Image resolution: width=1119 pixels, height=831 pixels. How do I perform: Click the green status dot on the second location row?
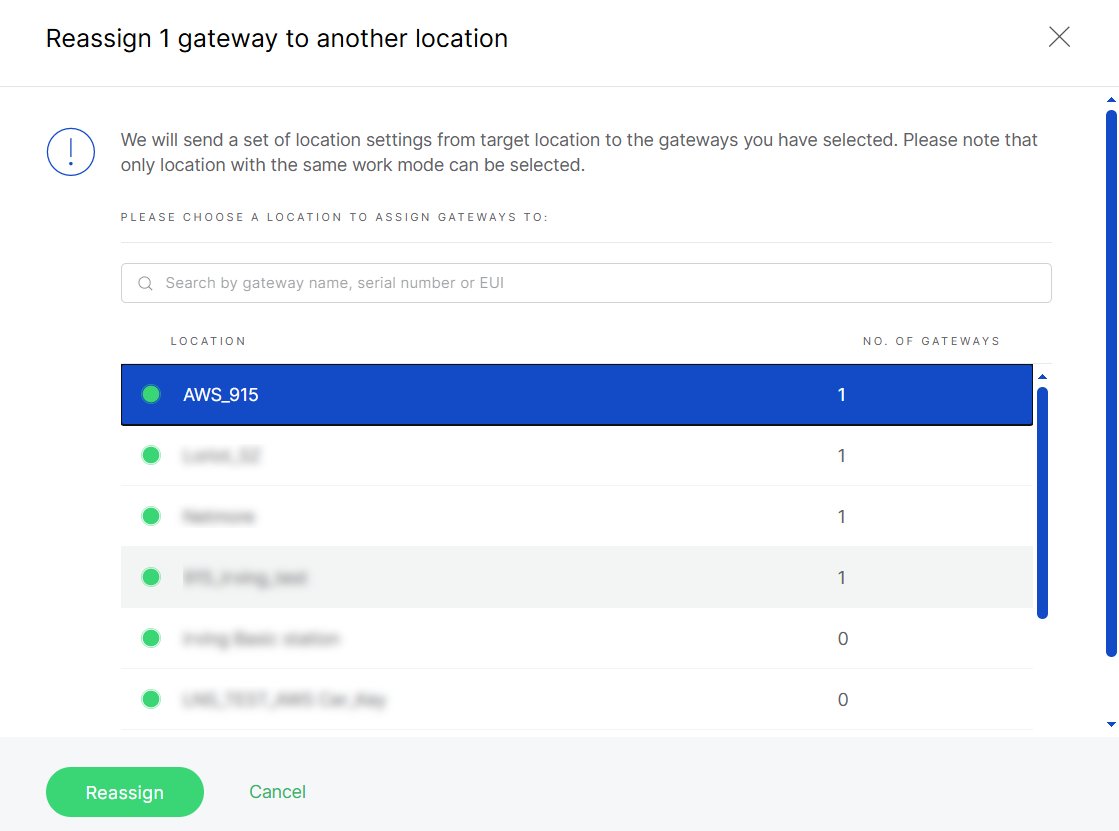[151, 455]
